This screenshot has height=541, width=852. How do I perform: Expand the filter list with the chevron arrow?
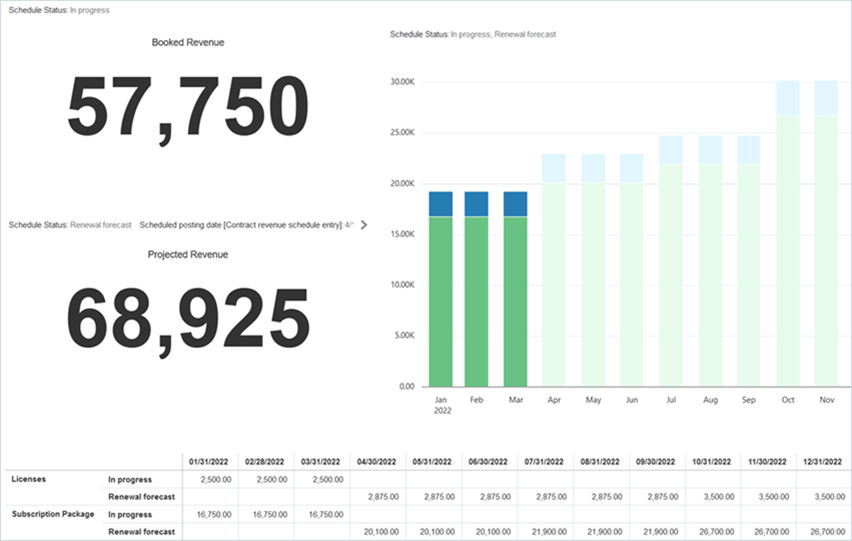[363, 225]
